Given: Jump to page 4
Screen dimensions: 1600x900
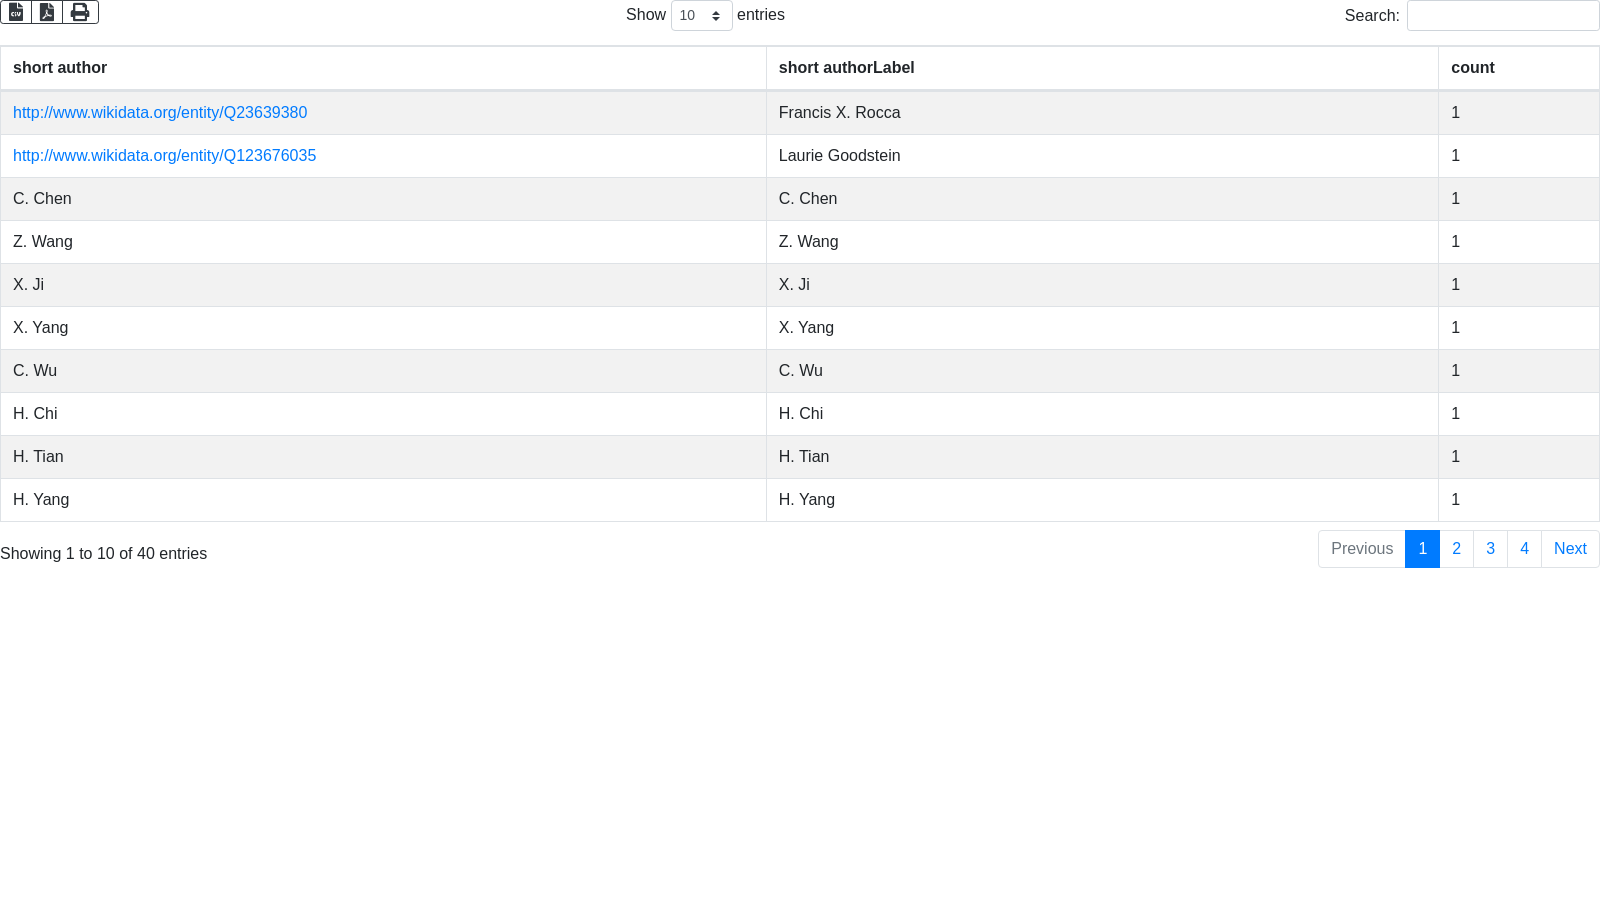Looking at the screenshot, I should pos(1524,549).
